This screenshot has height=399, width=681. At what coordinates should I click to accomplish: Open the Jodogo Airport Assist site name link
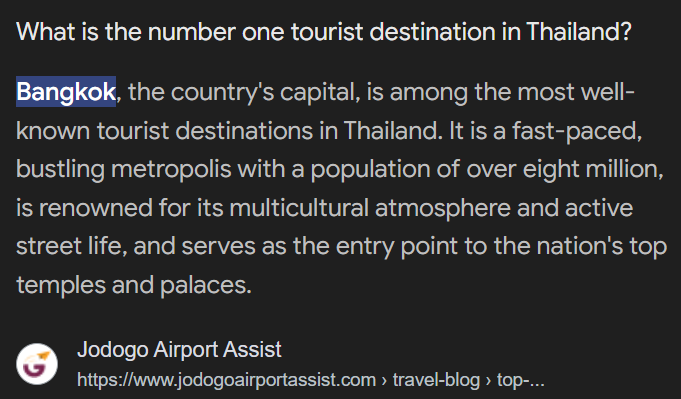click(x=179, y=350)
